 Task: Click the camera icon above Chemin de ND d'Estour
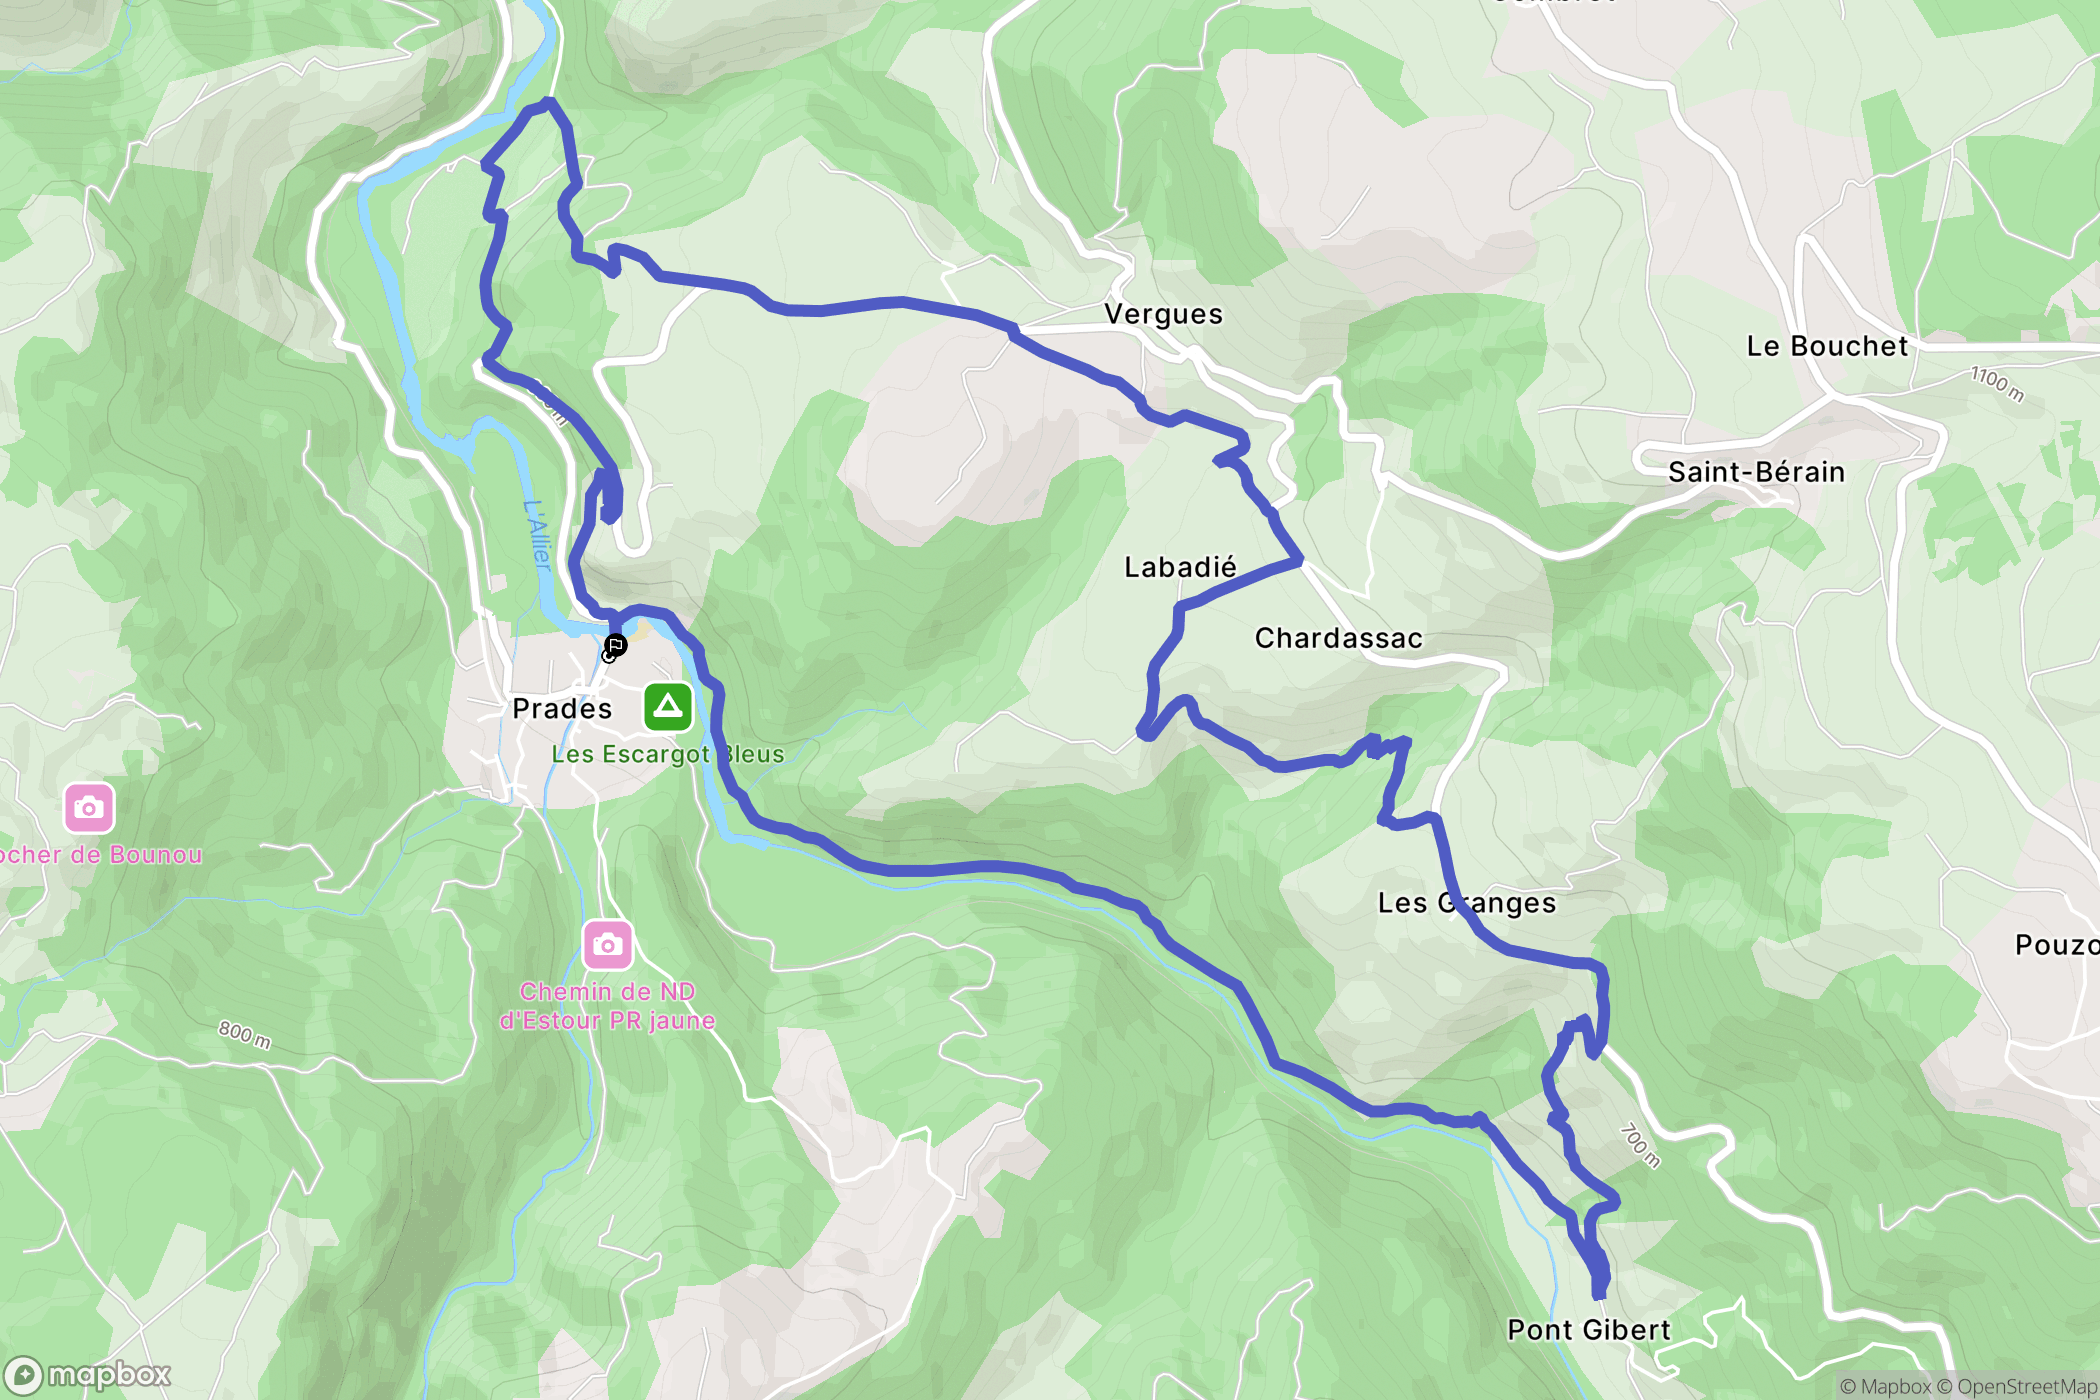607,944
